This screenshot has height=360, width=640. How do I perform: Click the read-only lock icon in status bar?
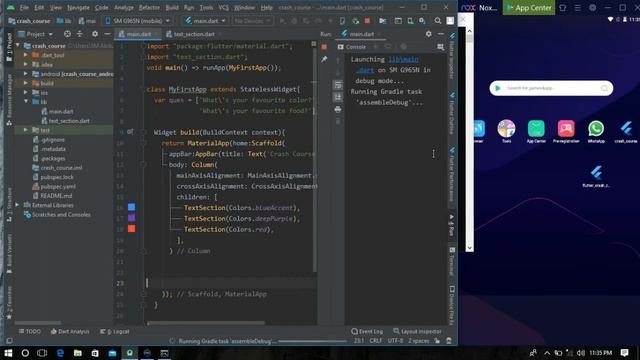(437, 341)
